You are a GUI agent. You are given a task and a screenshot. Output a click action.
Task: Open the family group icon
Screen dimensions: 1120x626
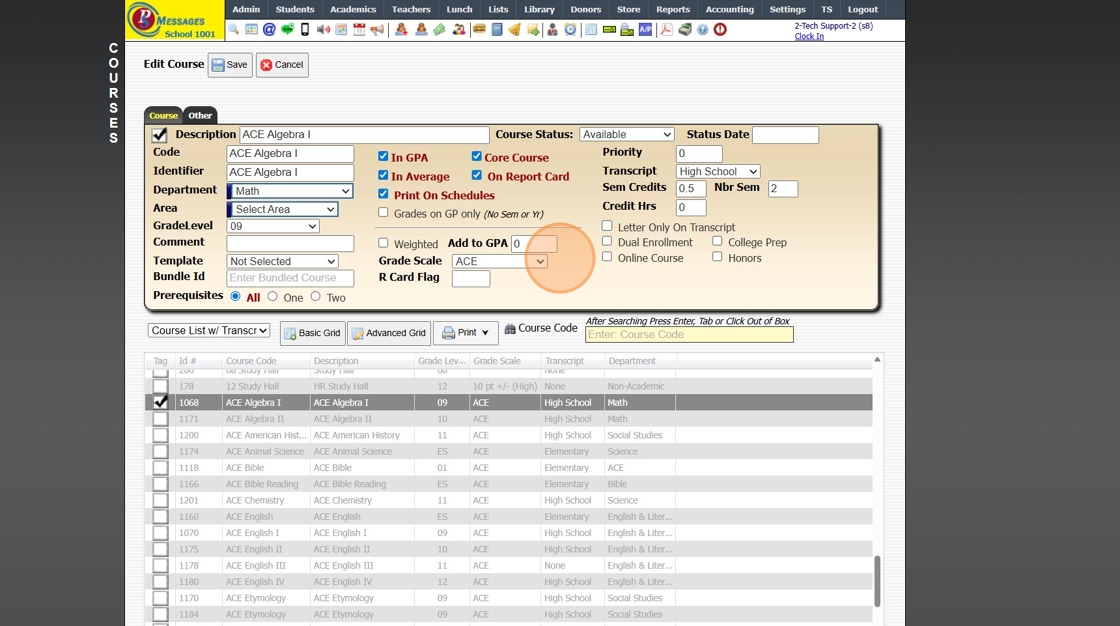(459, 29)
